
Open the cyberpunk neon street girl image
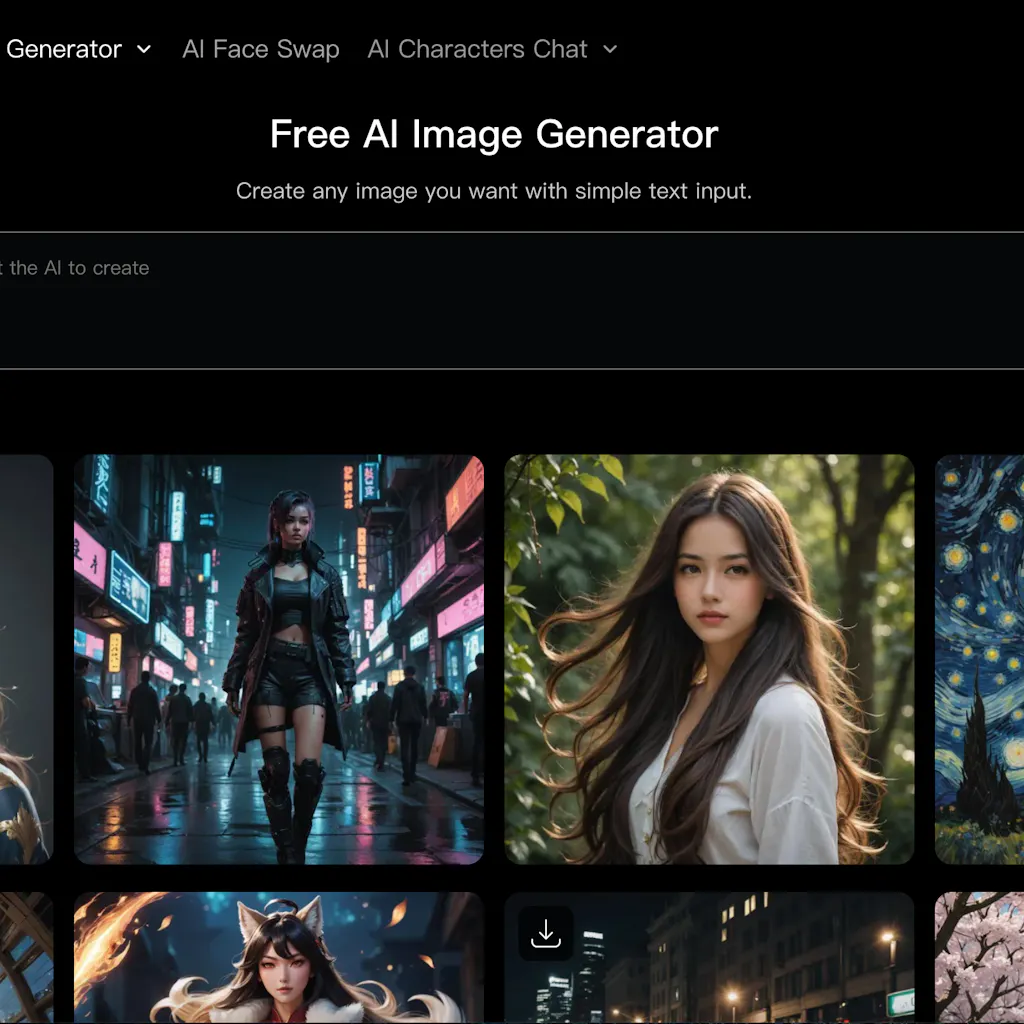click(x=279, y=659)
